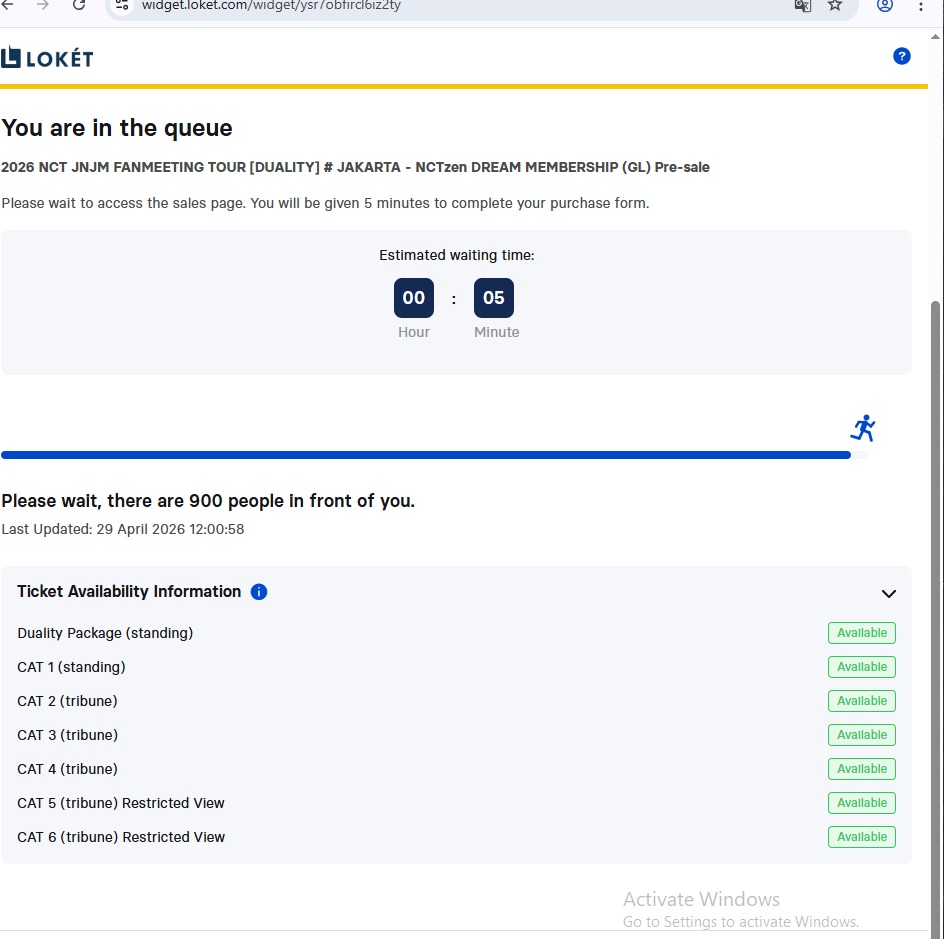Click the 'CAT 1 (standing)' row text
Image resolution: width=944 pixels, height=939 pixels.
(71, 667)
